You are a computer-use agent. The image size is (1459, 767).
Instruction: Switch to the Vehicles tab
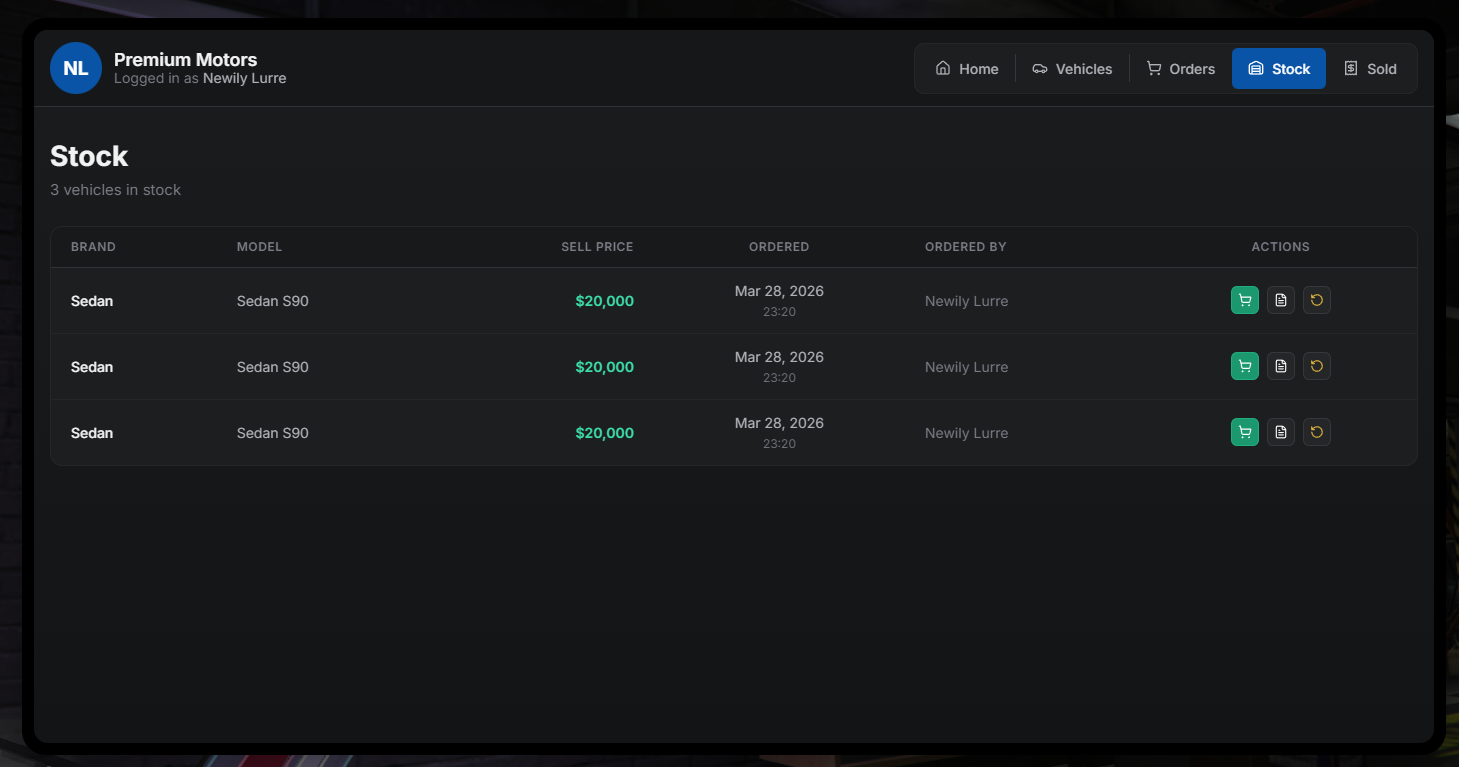coord(1072,69)
